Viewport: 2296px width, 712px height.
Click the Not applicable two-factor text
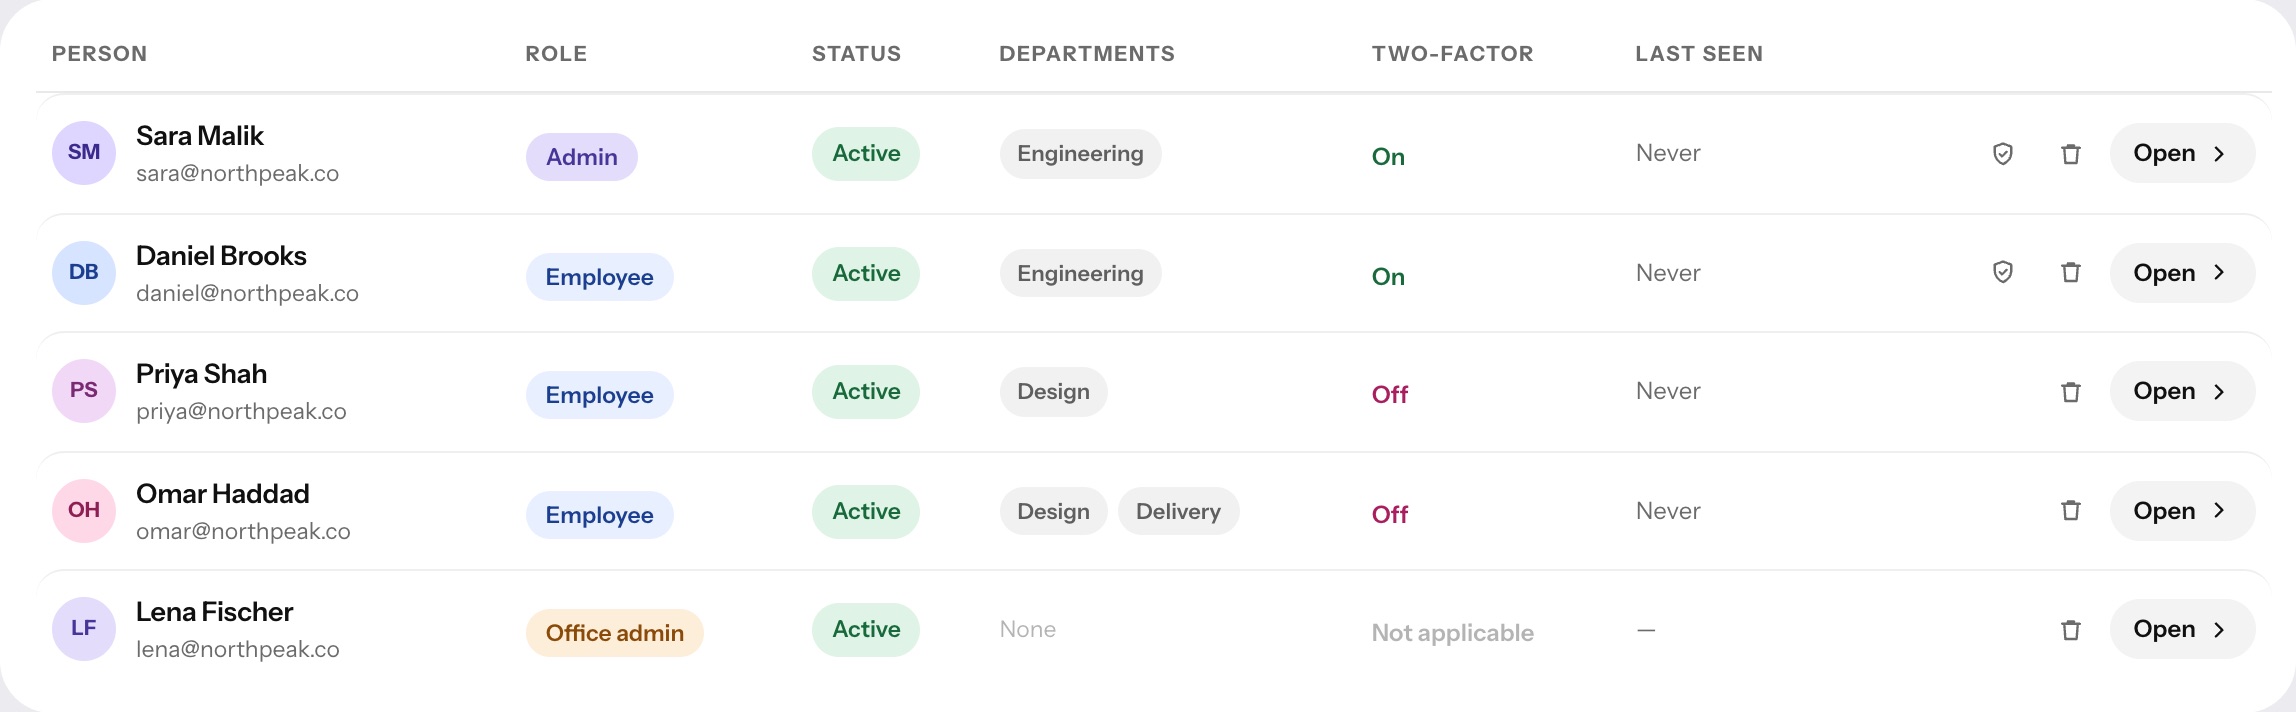click(1452, 633)
